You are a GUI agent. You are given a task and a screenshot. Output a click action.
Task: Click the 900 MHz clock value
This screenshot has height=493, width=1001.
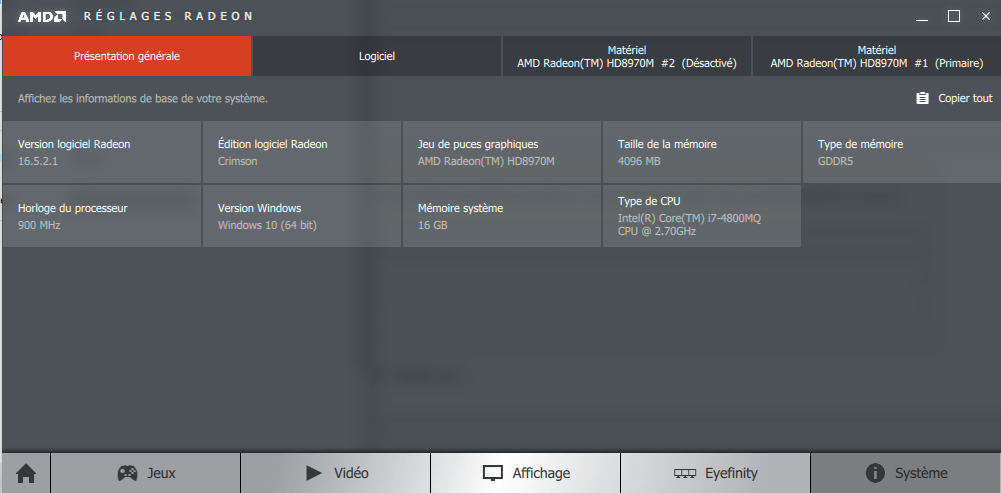coord(39,225)
